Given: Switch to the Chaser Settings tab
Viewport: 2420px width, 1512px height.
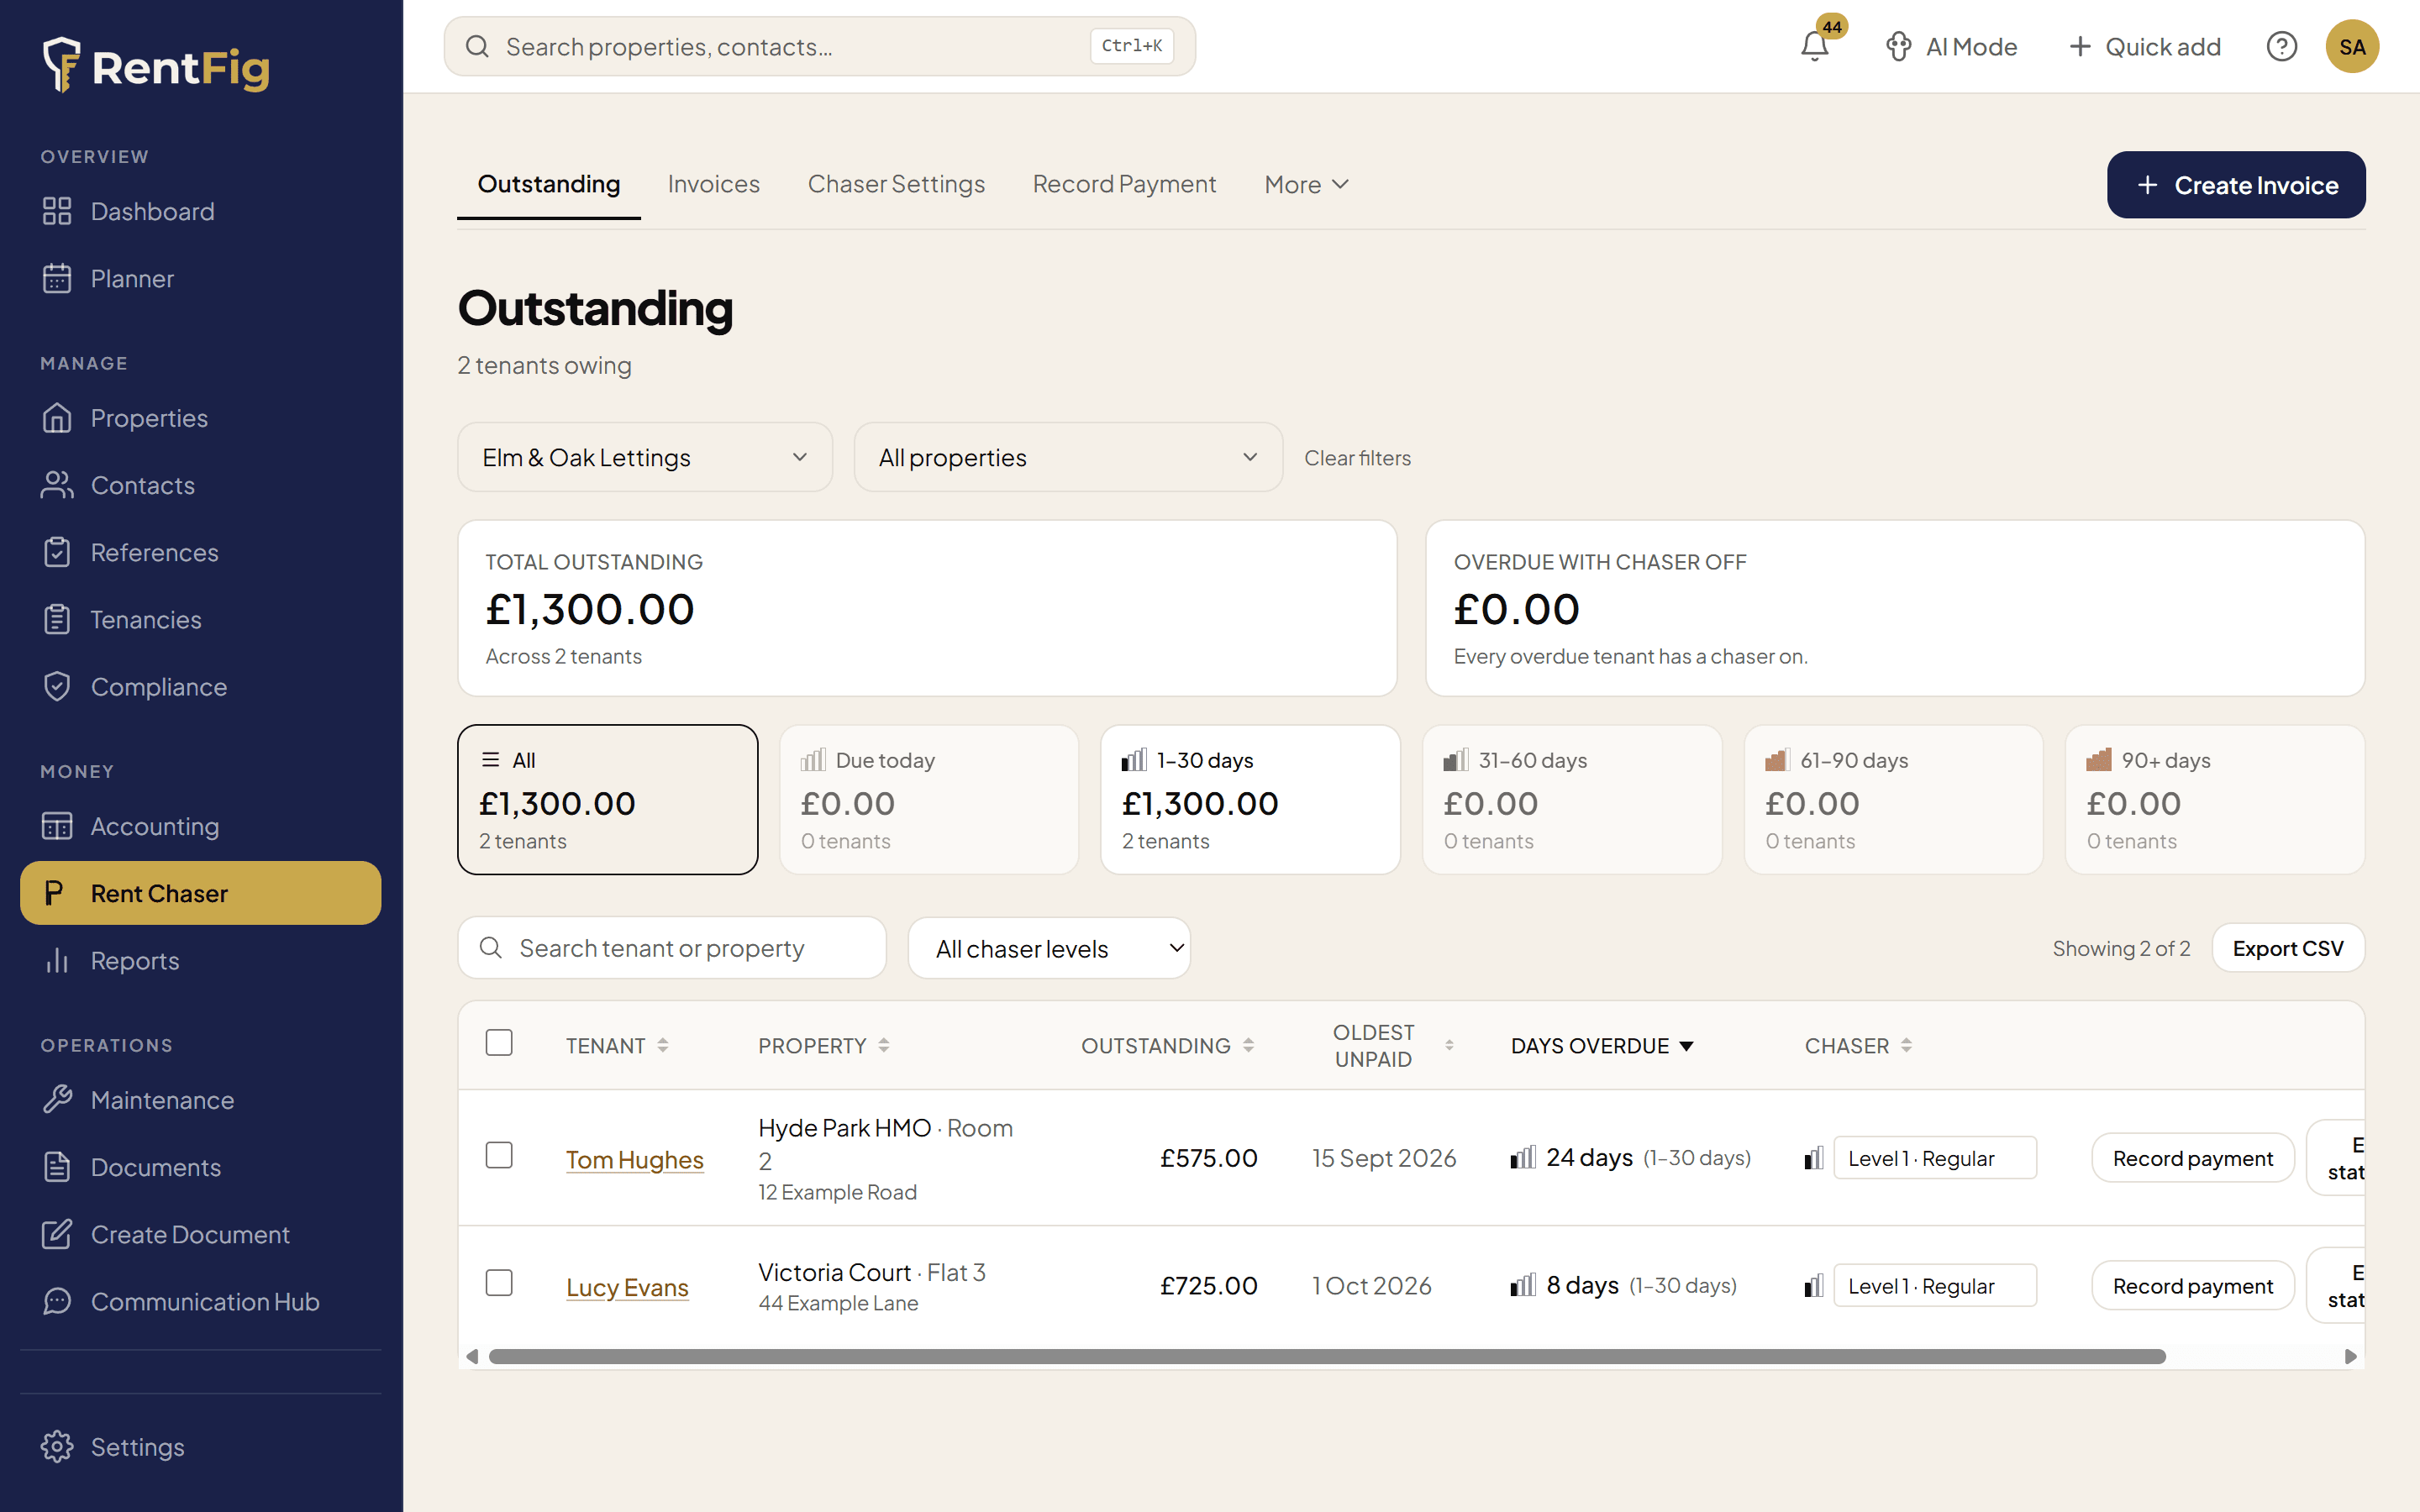Looking at the screenshot, I should pyautogui.click(x=896, y=184).
